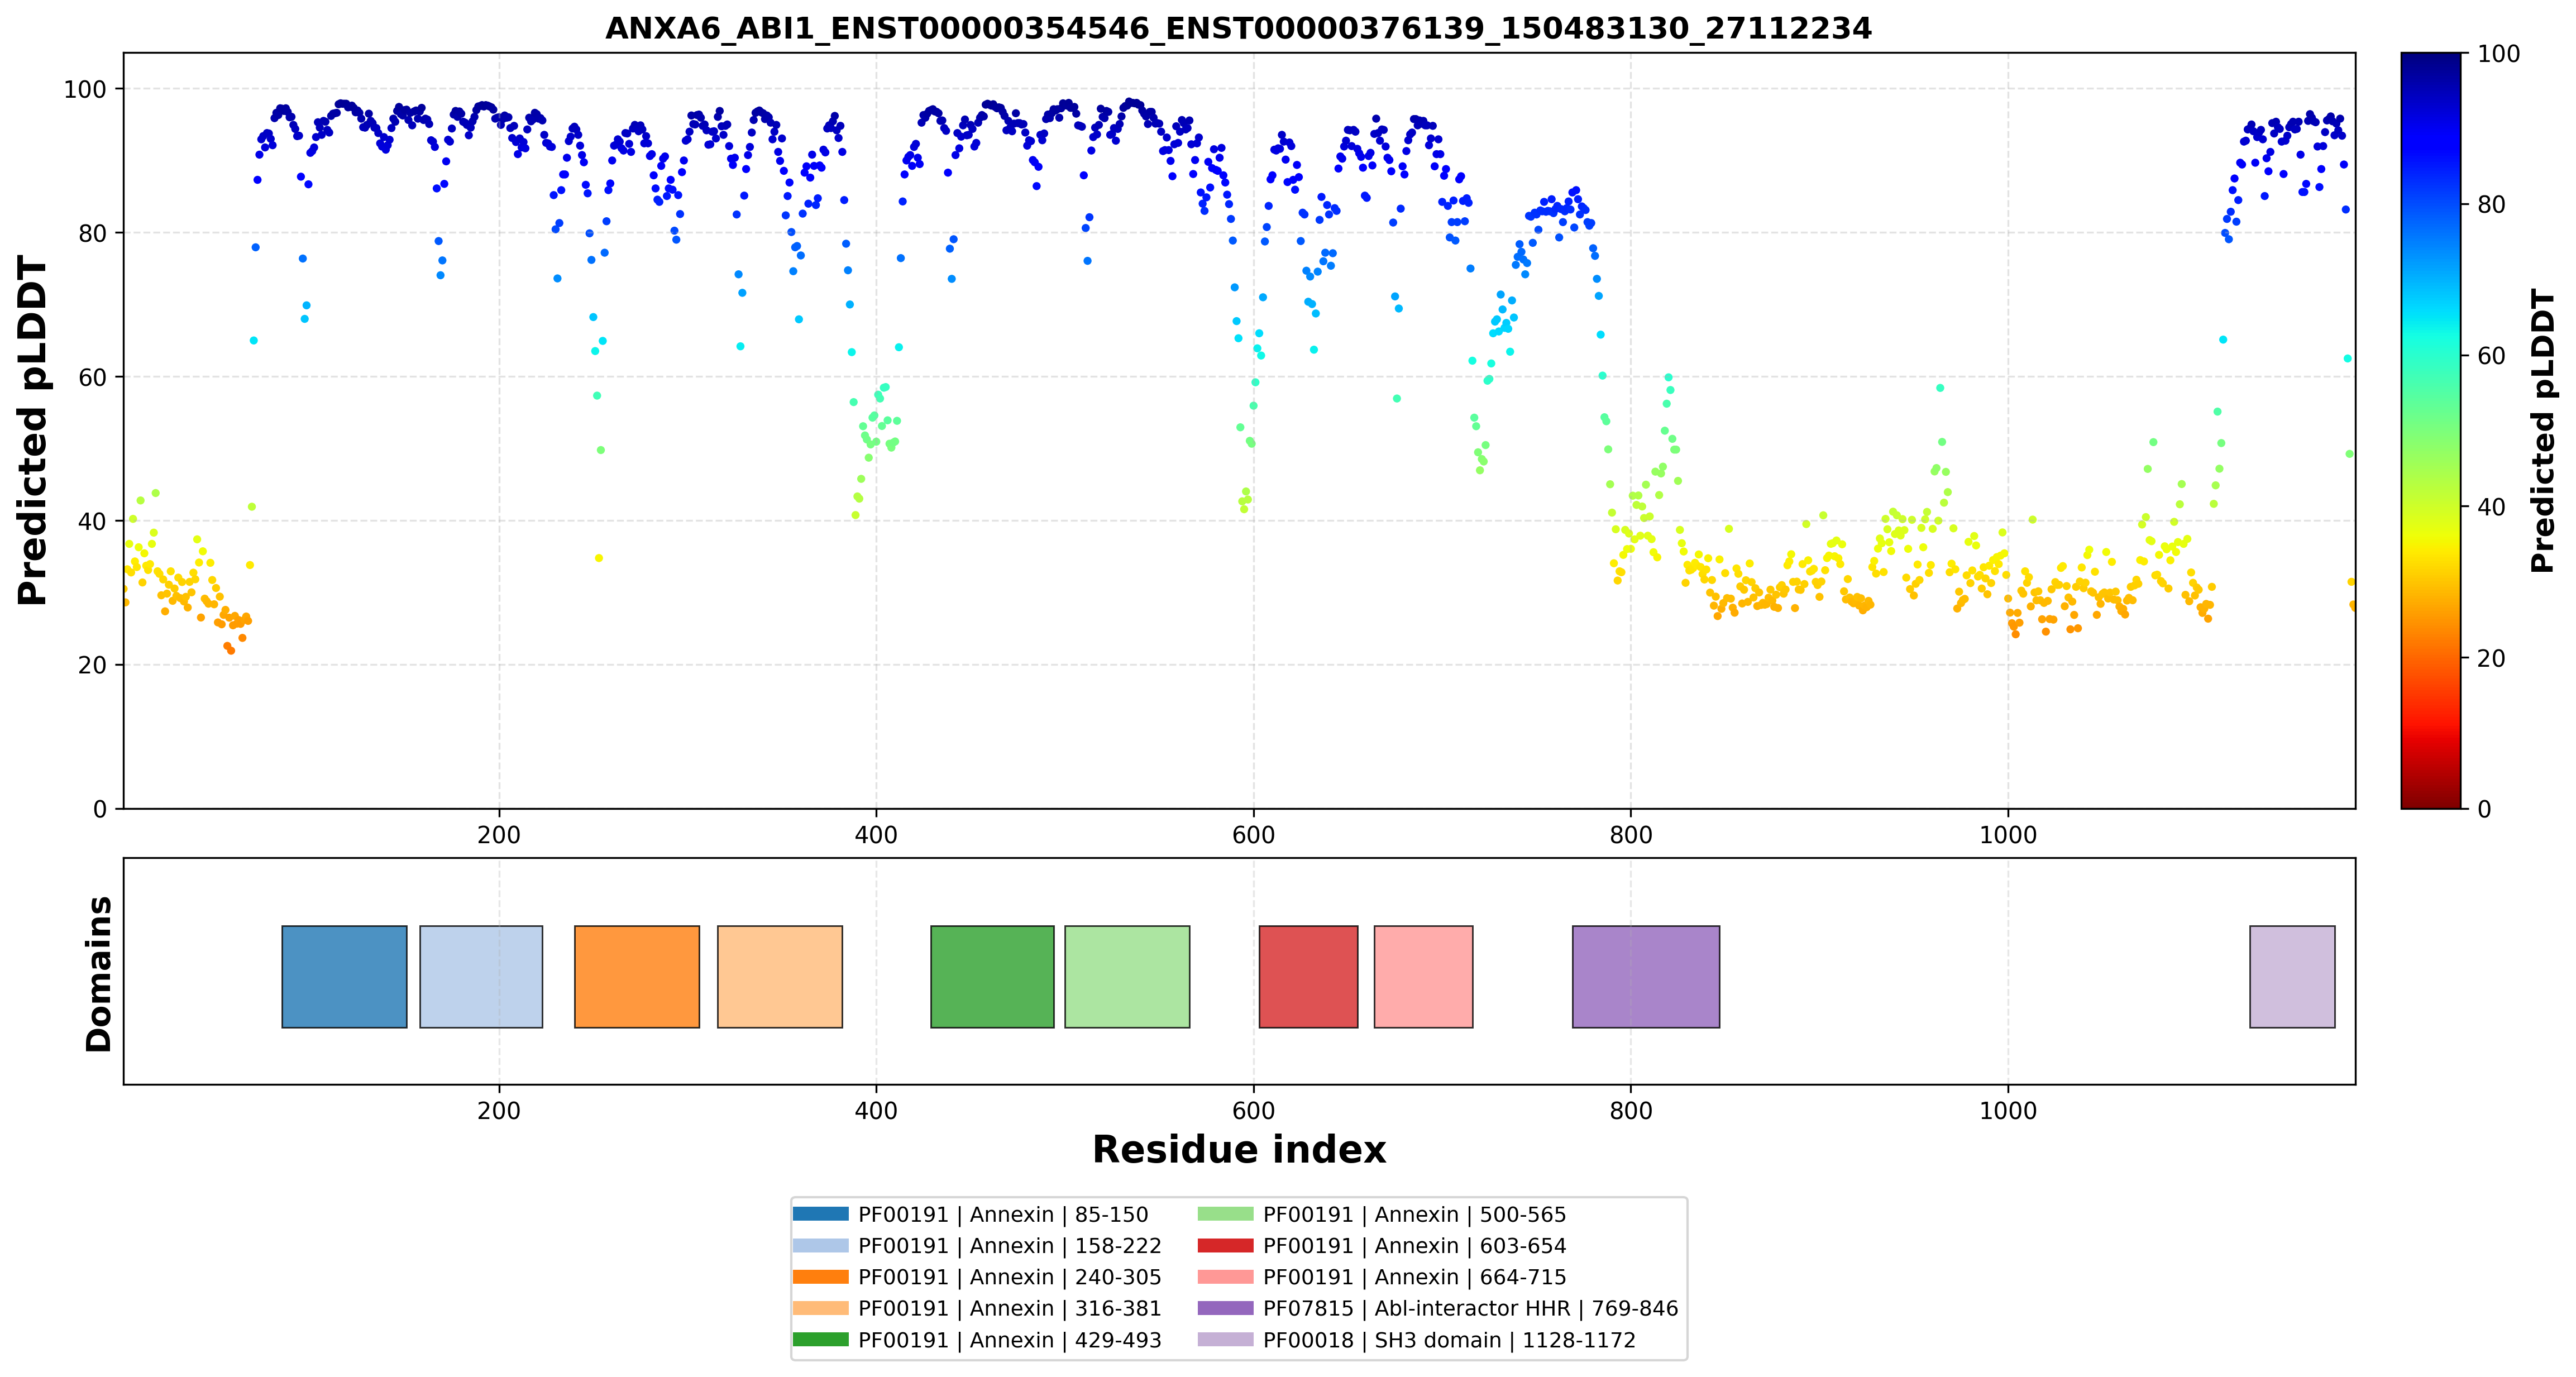The height and width of the screenshot is (1377, 2576).
Task: Click the orange Annexin 240-305 domain box
Action: pyautogui.click(x=637, y=976)
